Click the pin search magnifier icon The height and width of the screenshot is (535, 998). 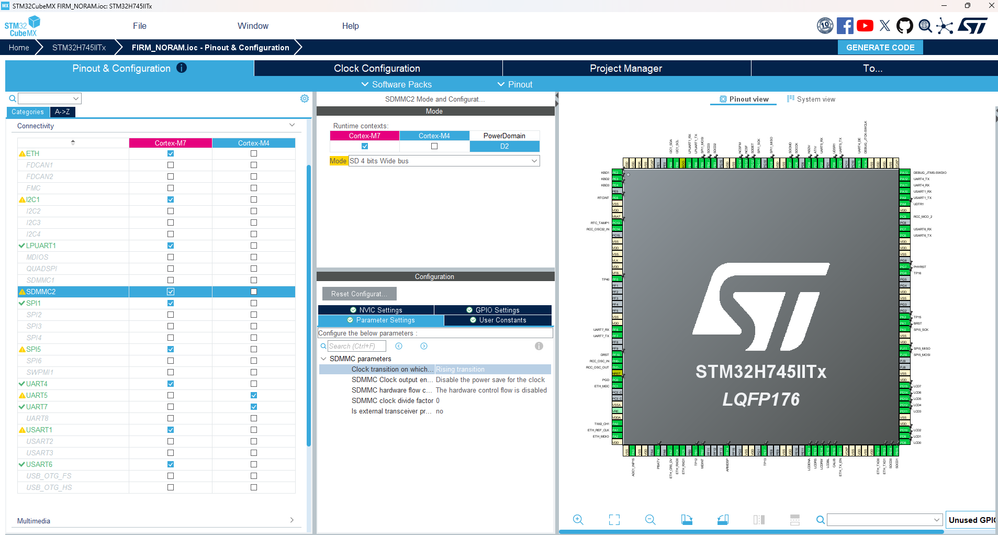point(820,520)
